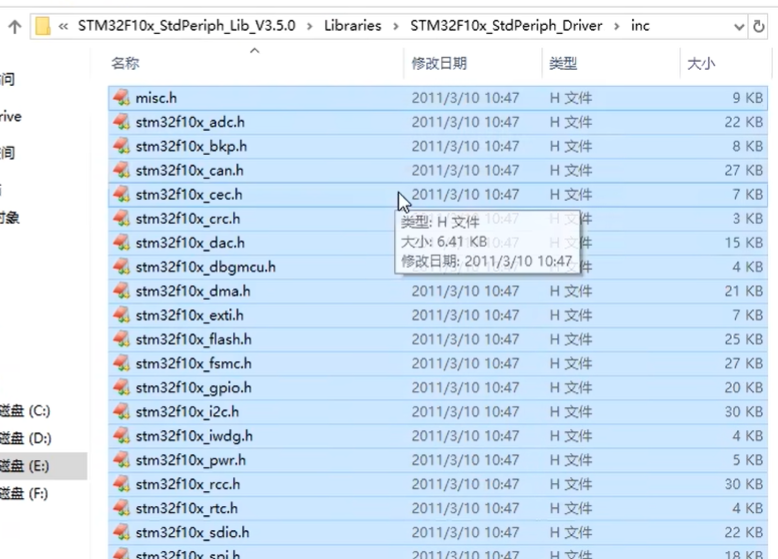Click the 22 KB size of stm32f10x_adc.h
This screenshot has height=559, width=778.
[743, 122]
